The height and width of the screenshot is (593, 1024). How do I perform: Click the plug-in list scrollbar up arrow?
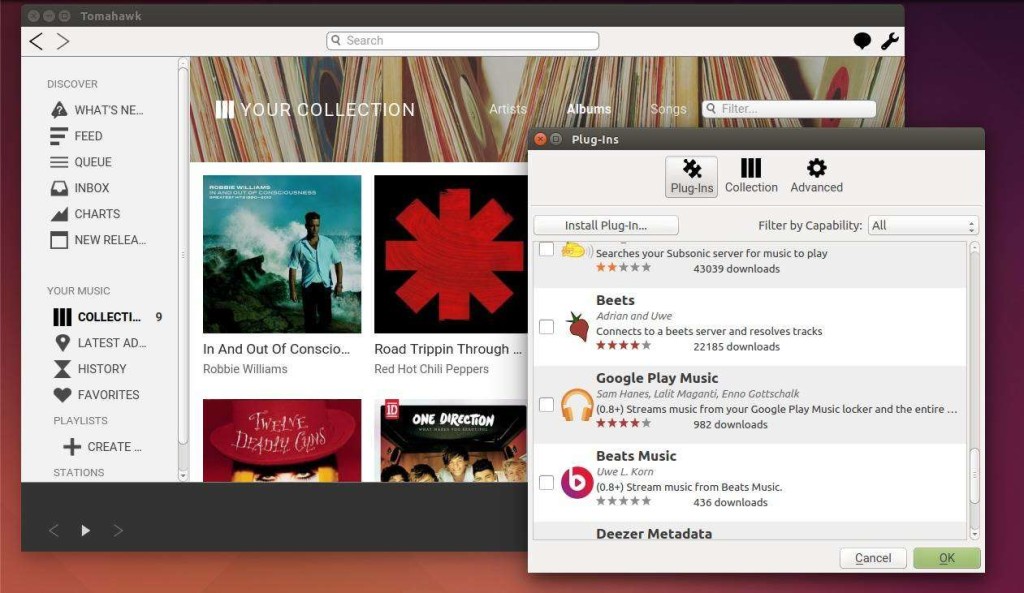tap(974, 248)
